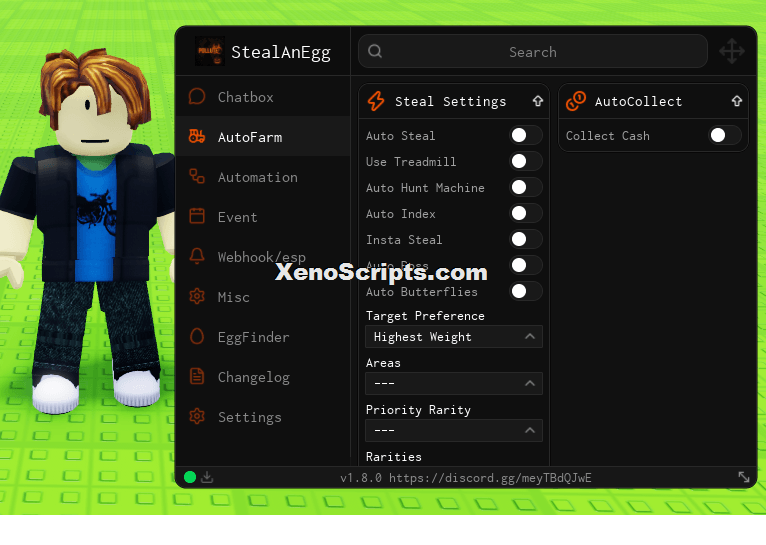Viewport: 766px width, 545px height.
Task: Open the Misc tab
Action: pos(263,297)
